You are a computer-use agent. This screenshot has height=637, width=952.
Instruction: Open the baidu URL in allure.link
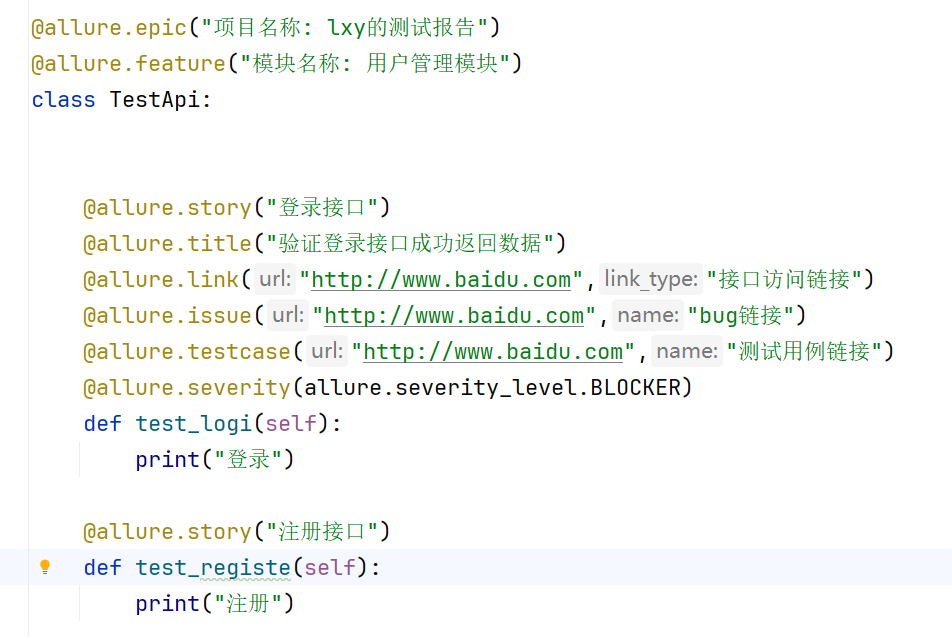coord(441,280)
